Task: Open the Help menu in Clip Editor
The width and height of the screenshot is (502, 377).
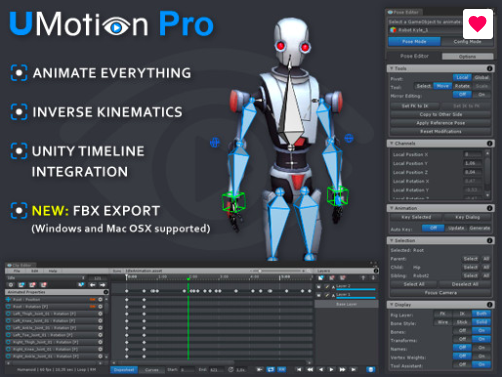Action: click(53, 271)
